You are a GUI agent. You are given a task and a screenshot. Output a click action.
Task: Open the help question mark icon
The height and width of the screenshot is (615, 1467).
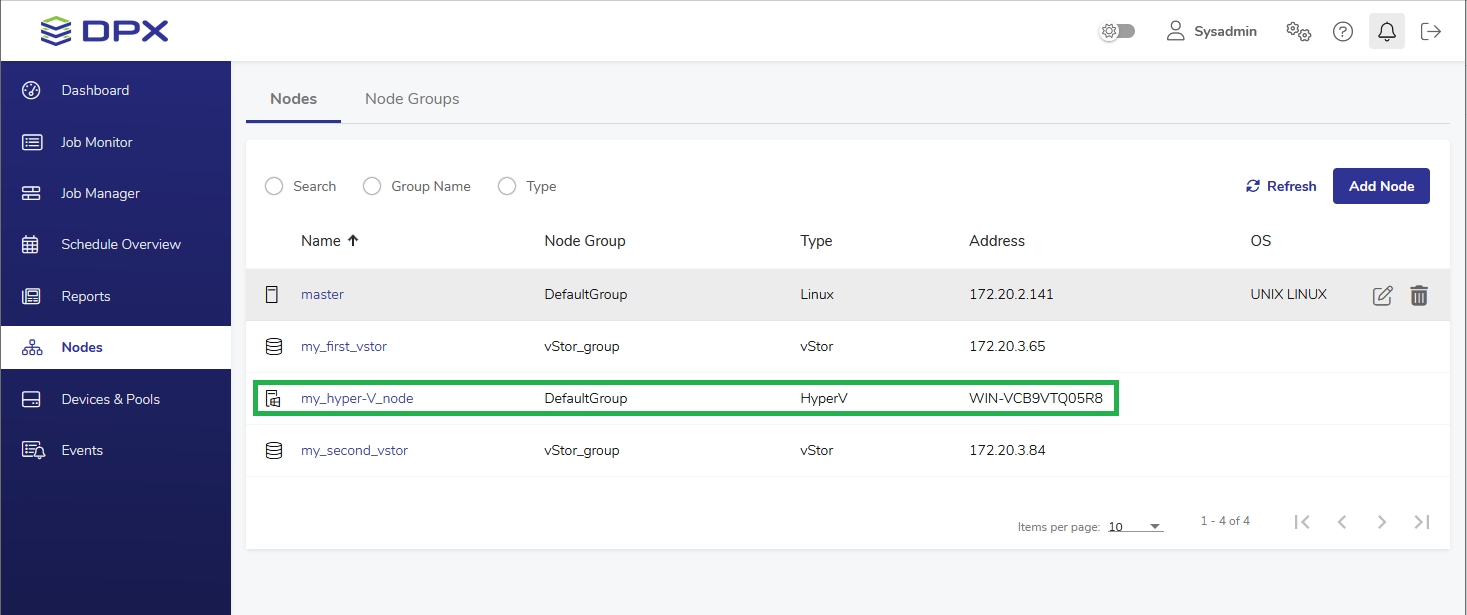pos(1342,32)
